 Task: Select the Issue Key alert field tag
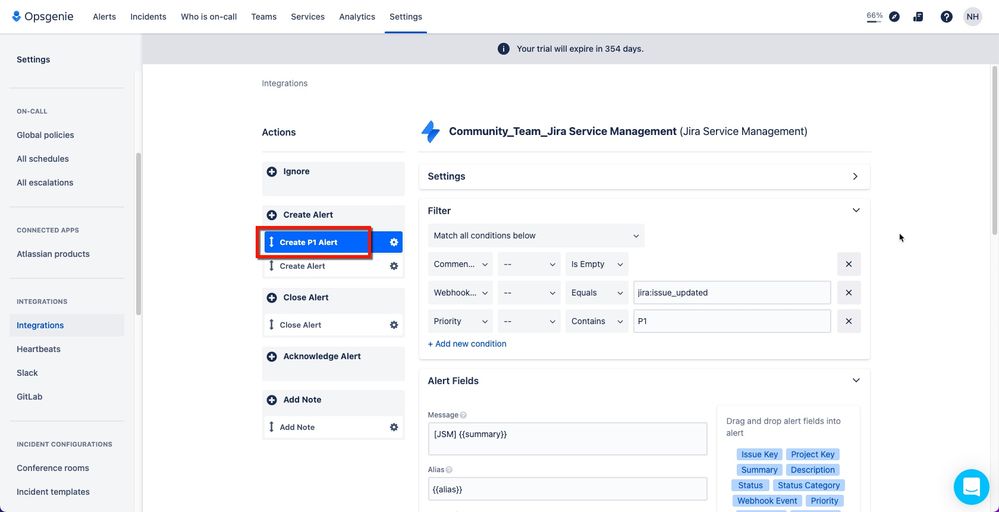(759, 454)
